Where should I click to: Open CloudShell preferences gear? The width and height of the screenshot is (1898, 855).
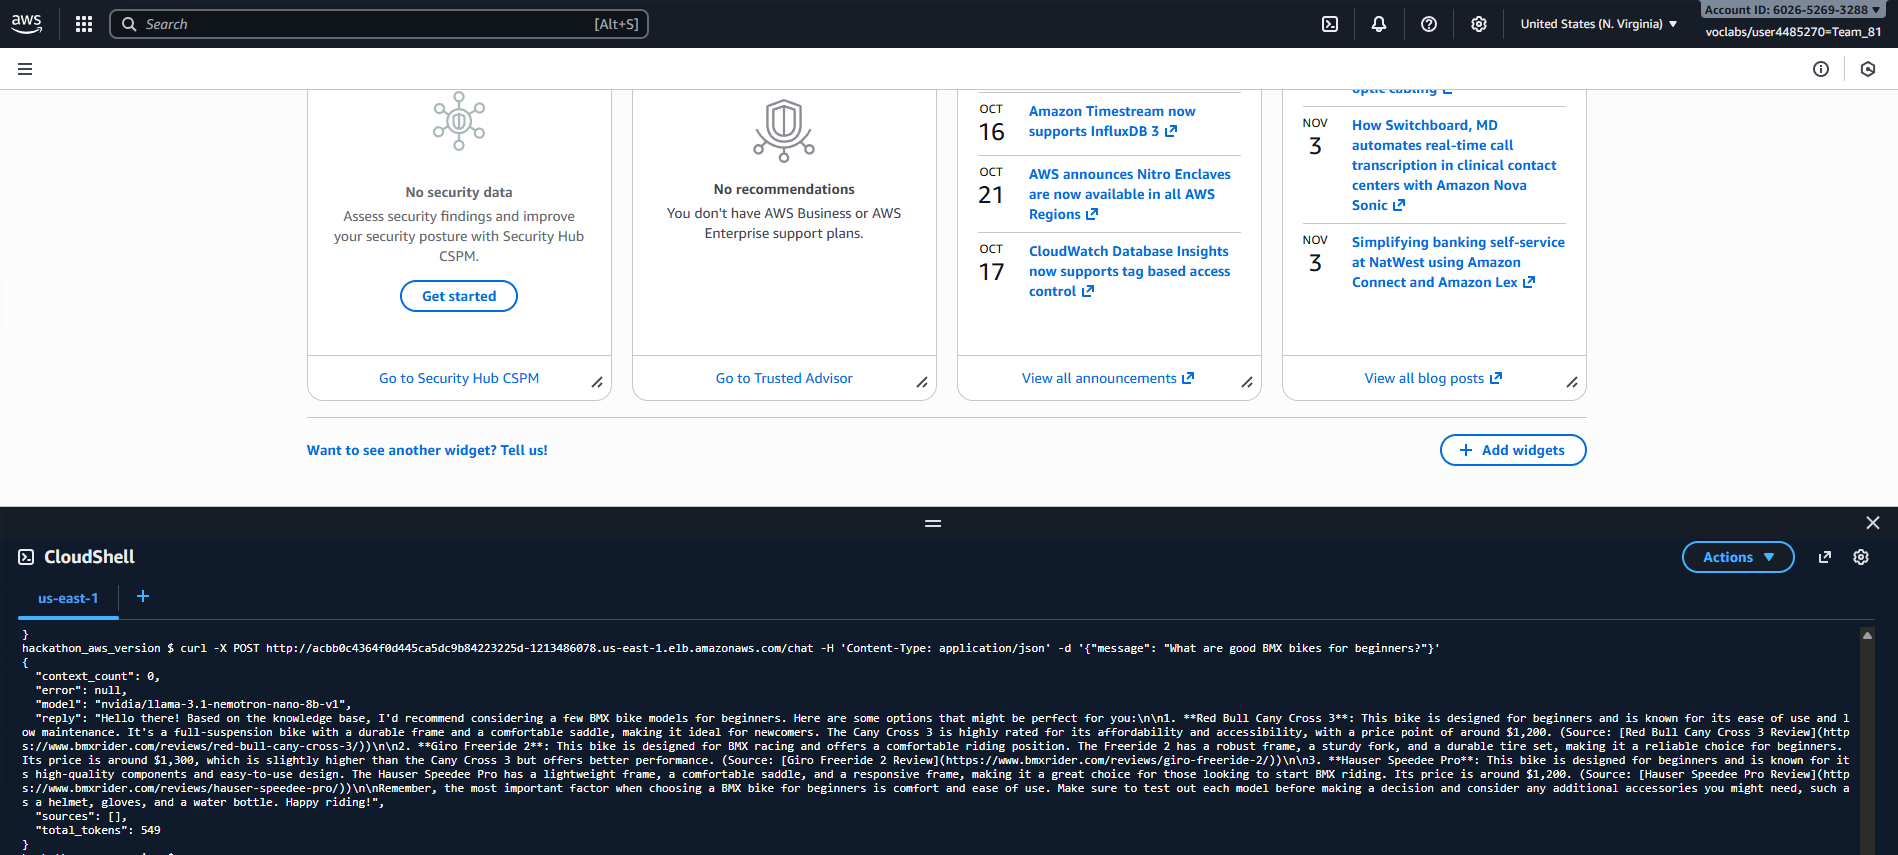1861,557
